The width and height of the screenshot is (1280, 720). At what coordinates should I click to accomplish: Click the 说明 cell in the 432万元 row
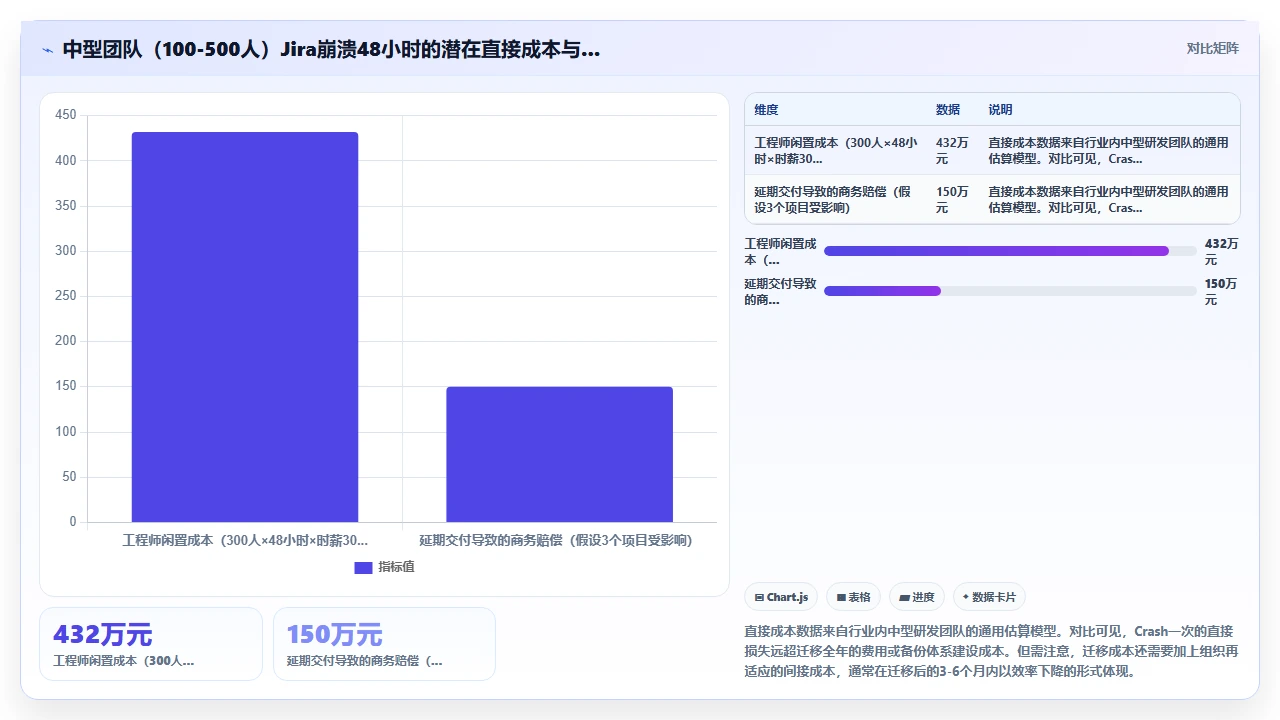(1108, 150)
